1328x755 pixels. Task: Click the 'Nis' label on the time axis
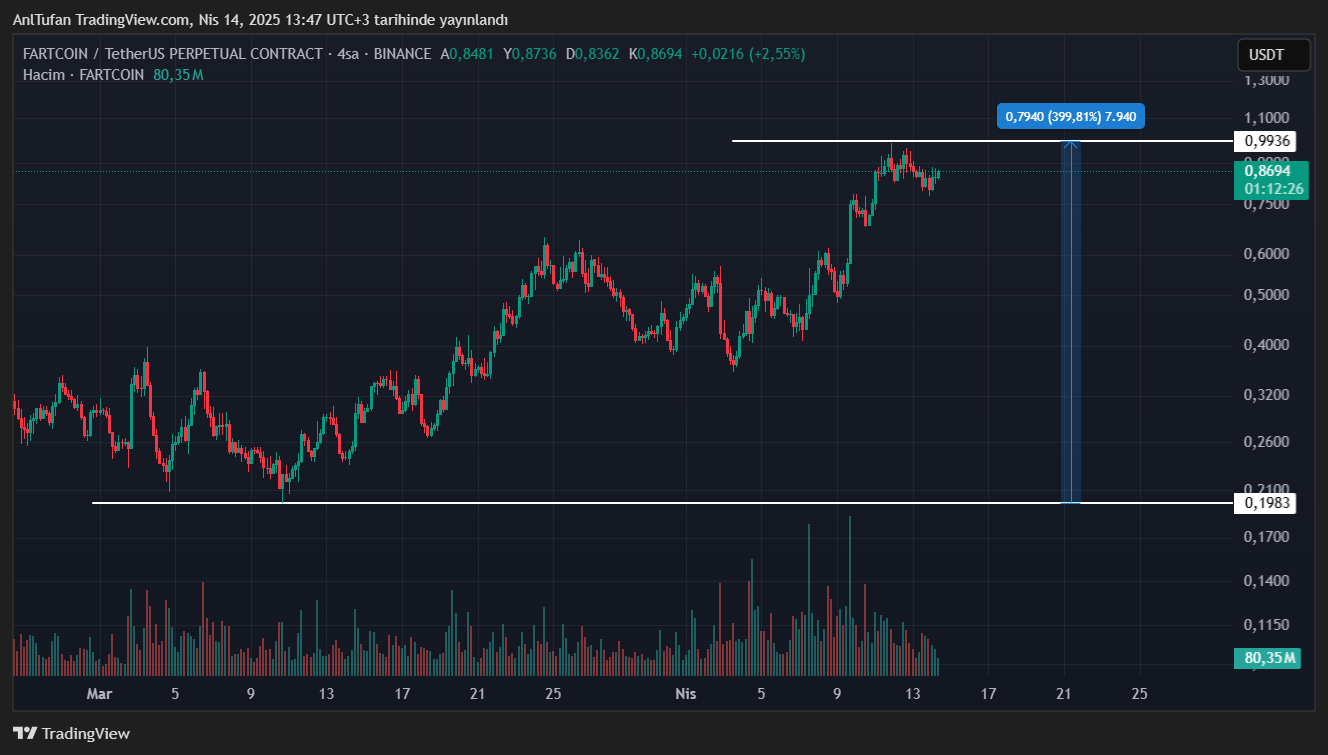685,694
